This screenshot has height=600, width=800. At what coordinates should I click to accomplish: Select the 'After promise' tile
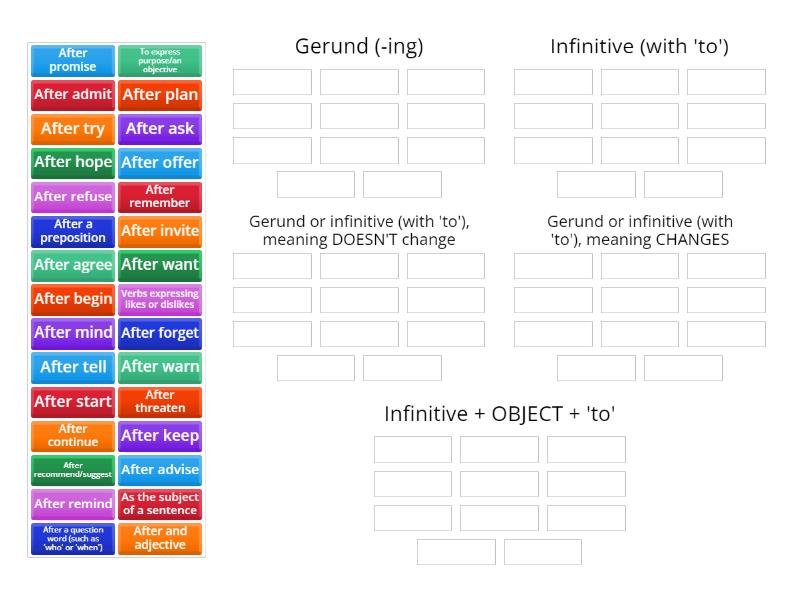click(72, 60)
